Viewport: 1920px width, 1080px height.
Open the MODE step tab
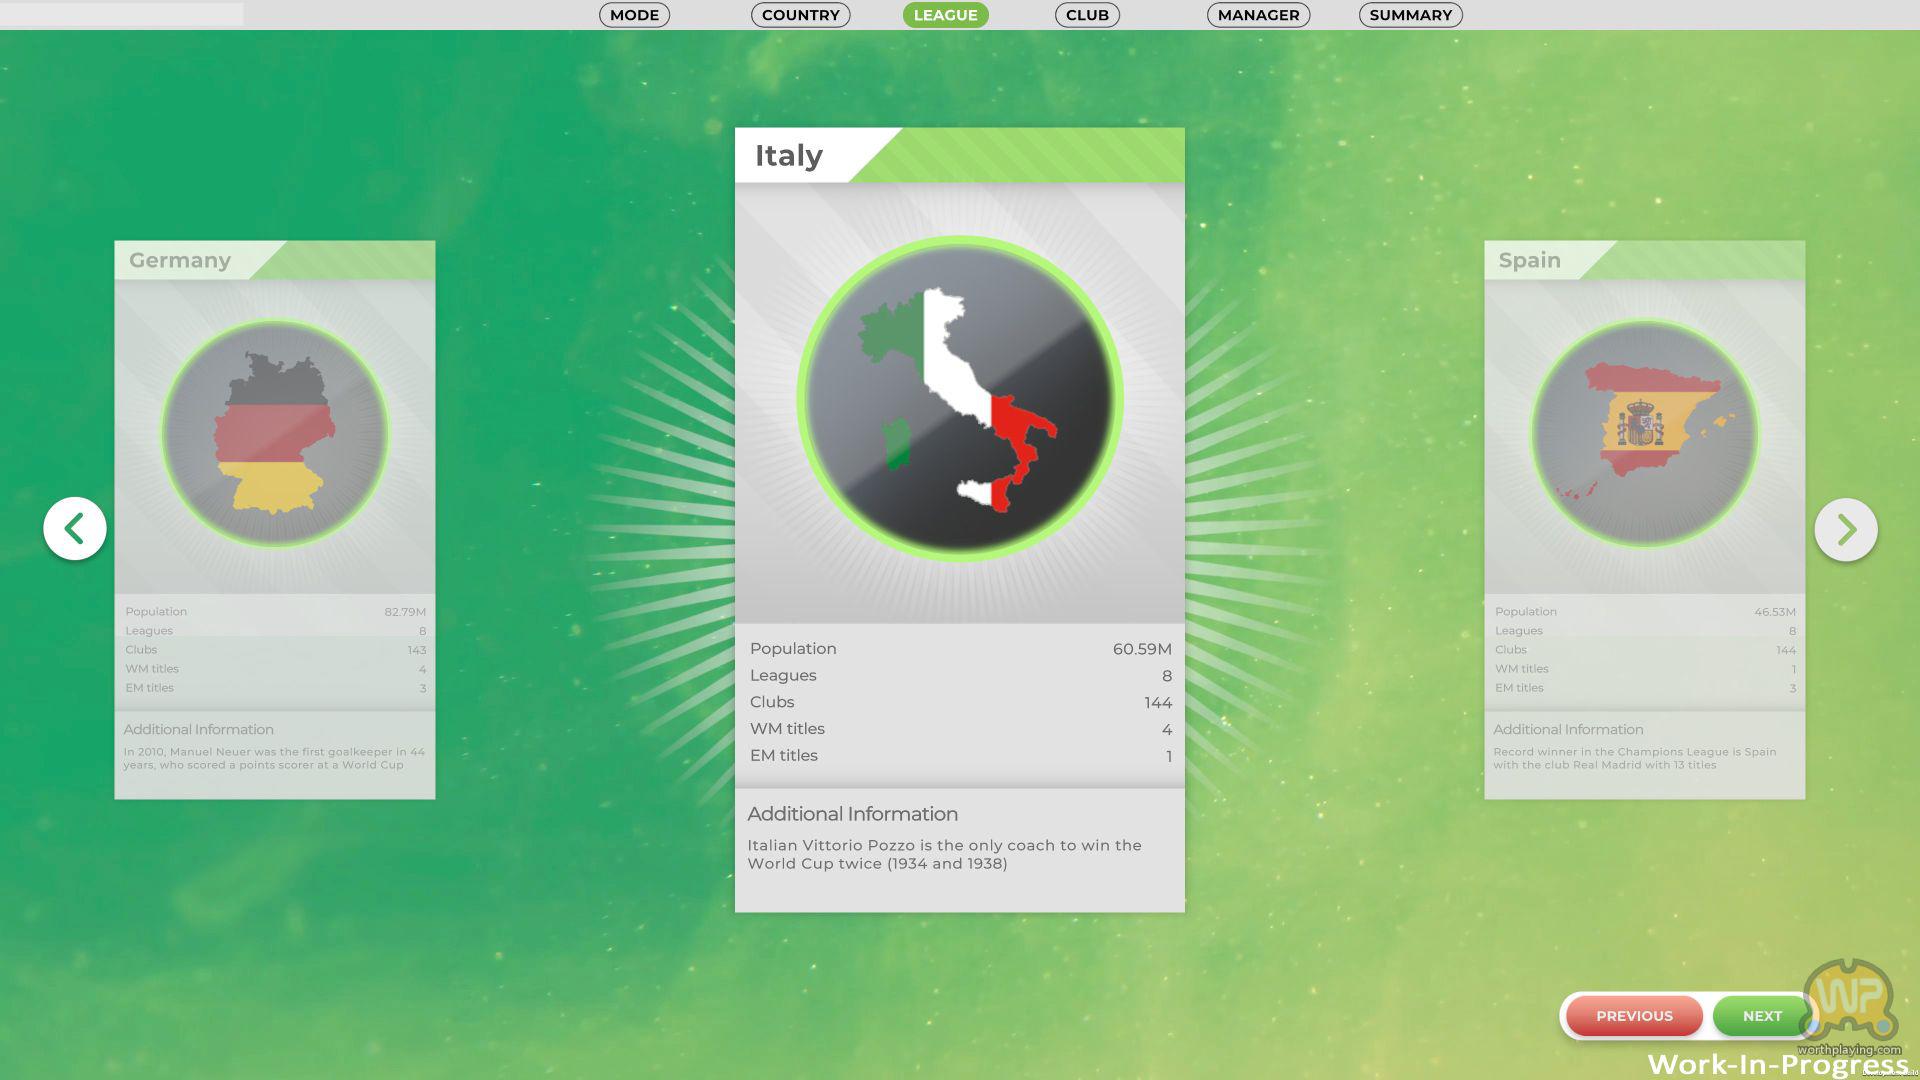point(634,15)
